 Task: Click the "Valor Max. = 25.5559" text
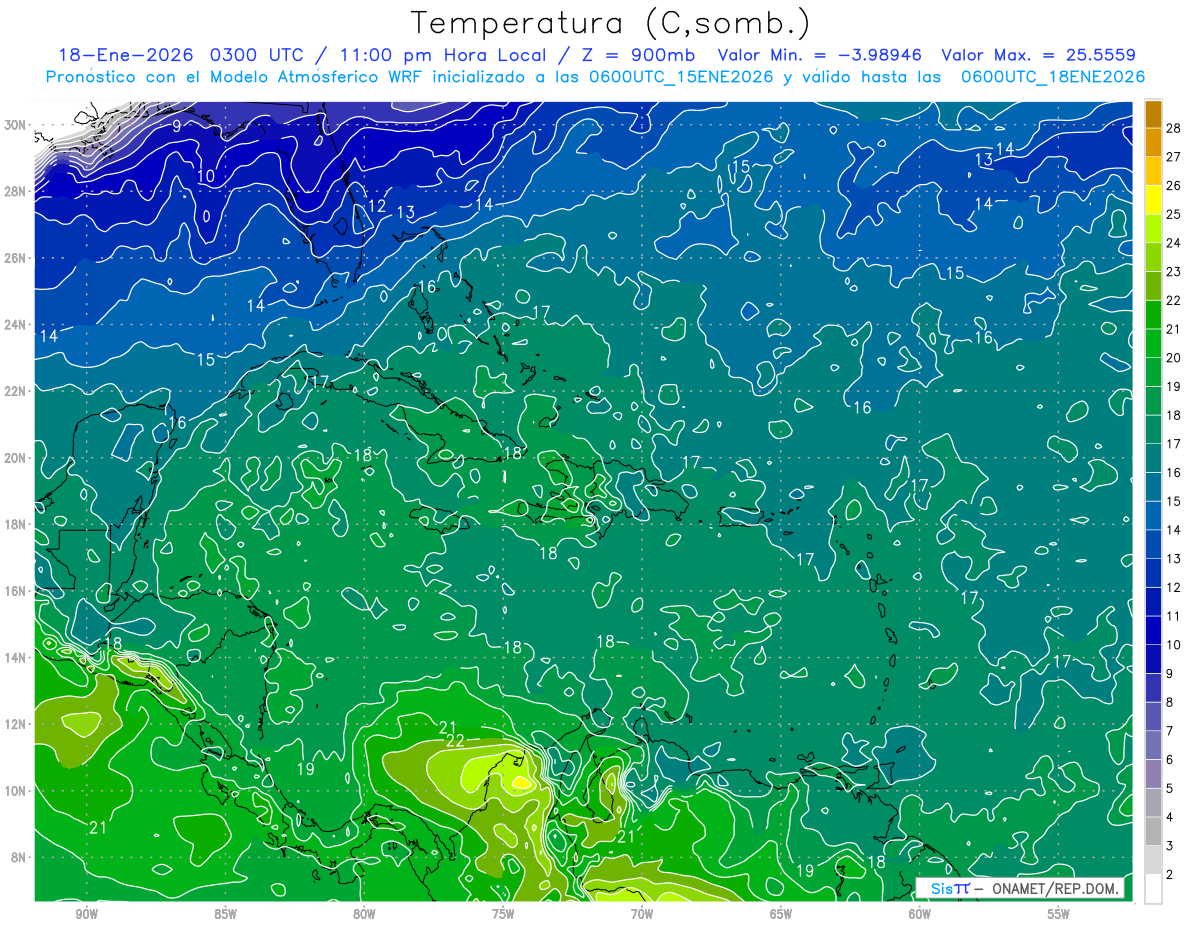tap(1039, 55)
